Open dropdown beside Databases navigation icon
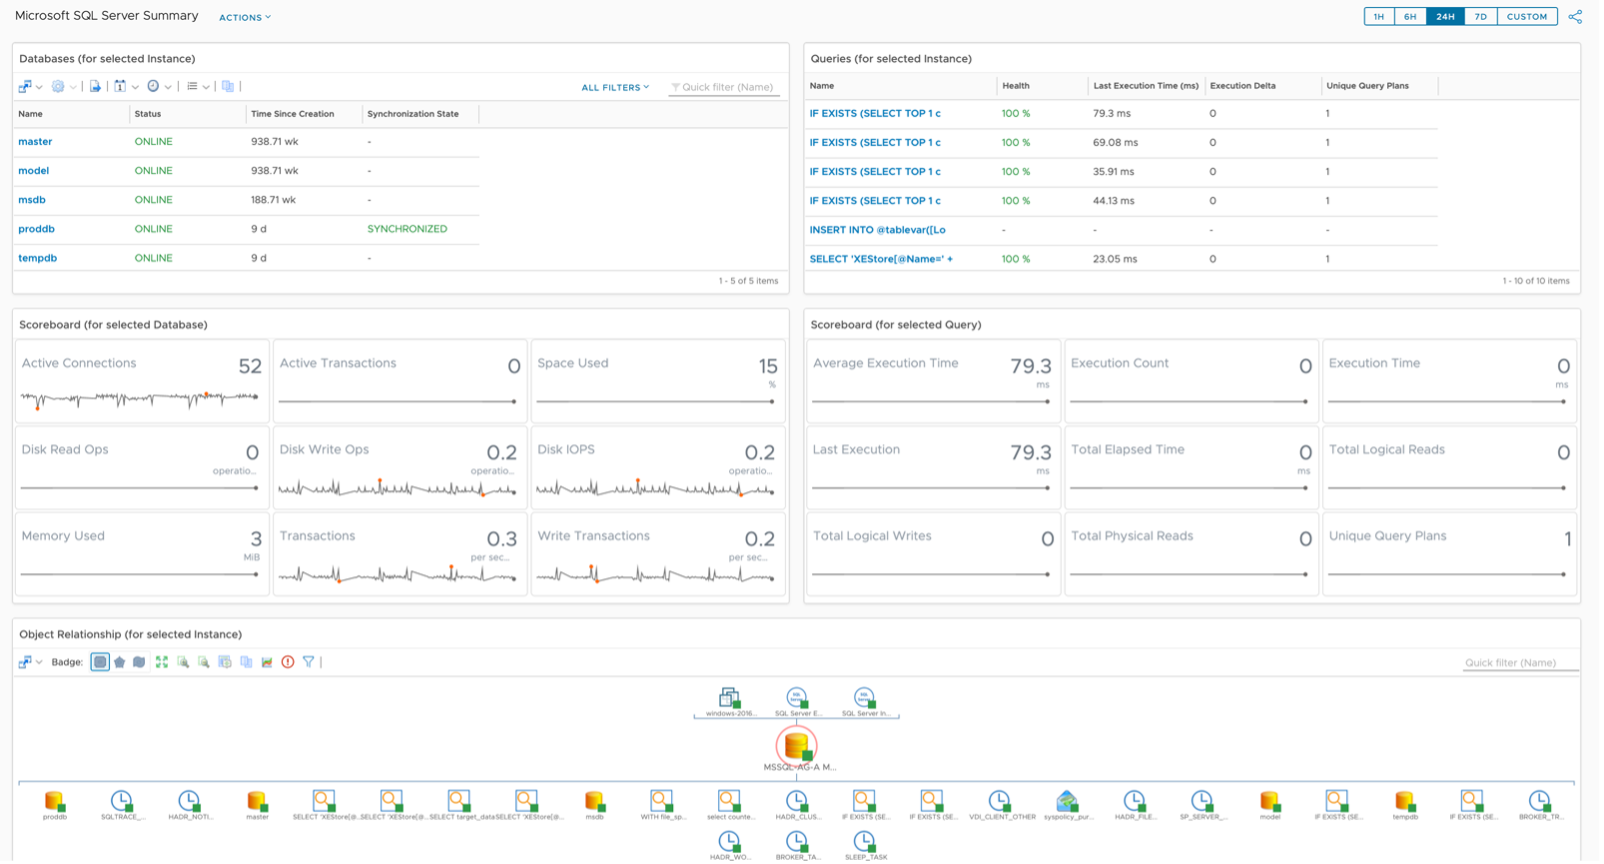 [x=39, y=88]
